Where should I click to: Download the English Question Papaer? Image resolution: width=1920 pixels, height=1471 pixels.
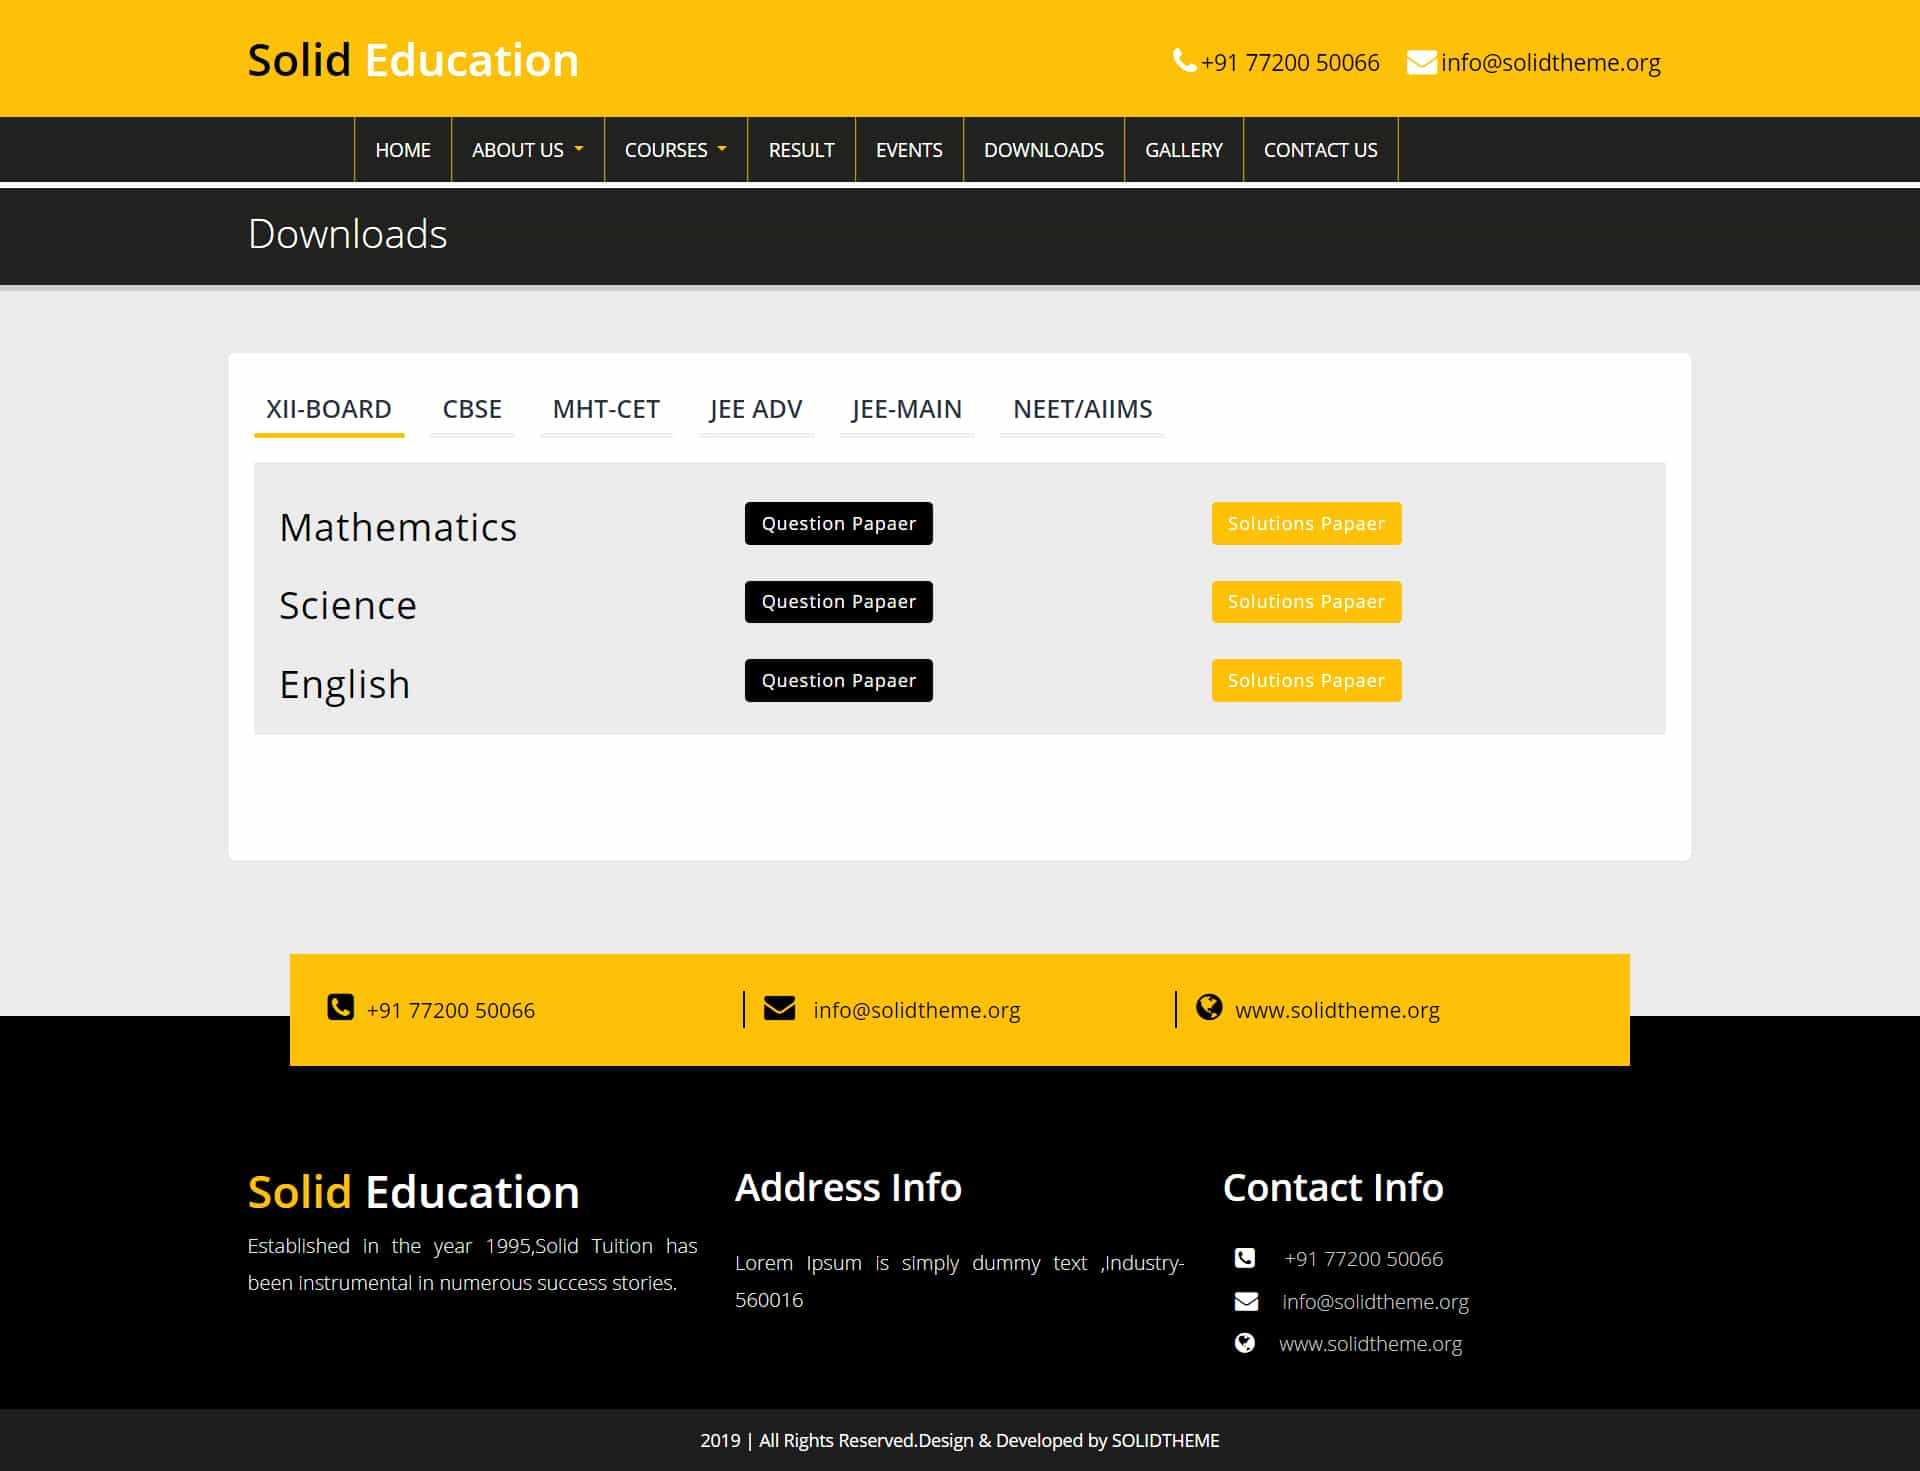pos(839,680)
